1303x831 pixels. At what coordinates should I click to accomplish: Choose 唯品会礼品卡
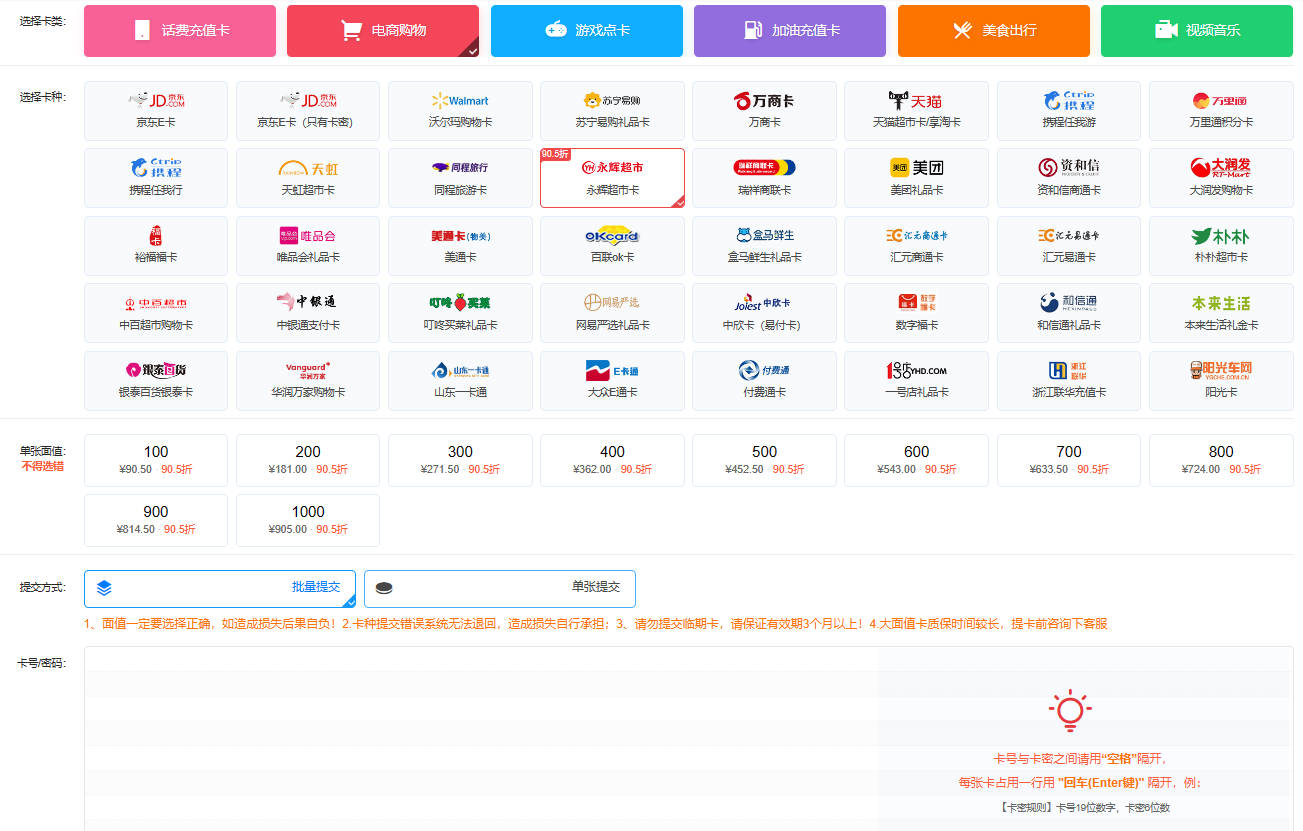coord(308,246)
